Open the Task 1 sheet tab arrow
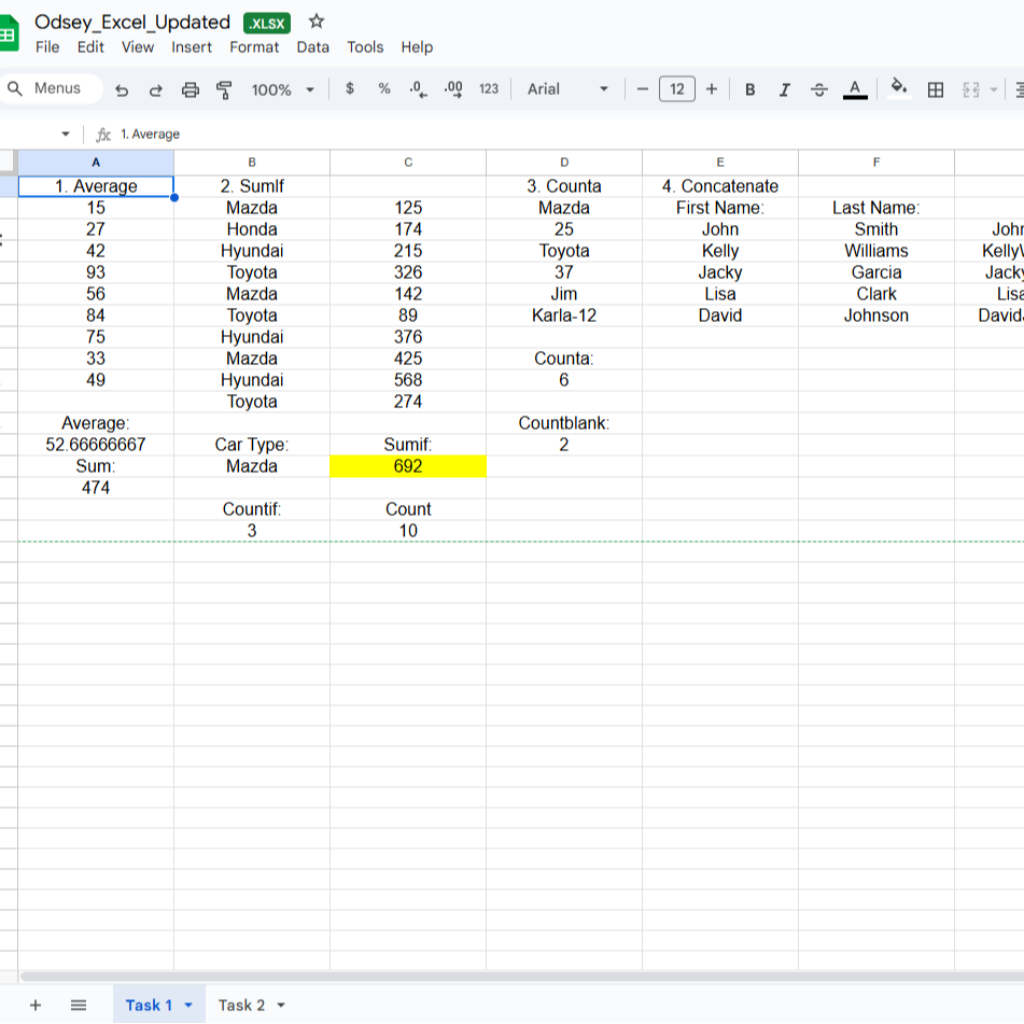 (188, 1005)
